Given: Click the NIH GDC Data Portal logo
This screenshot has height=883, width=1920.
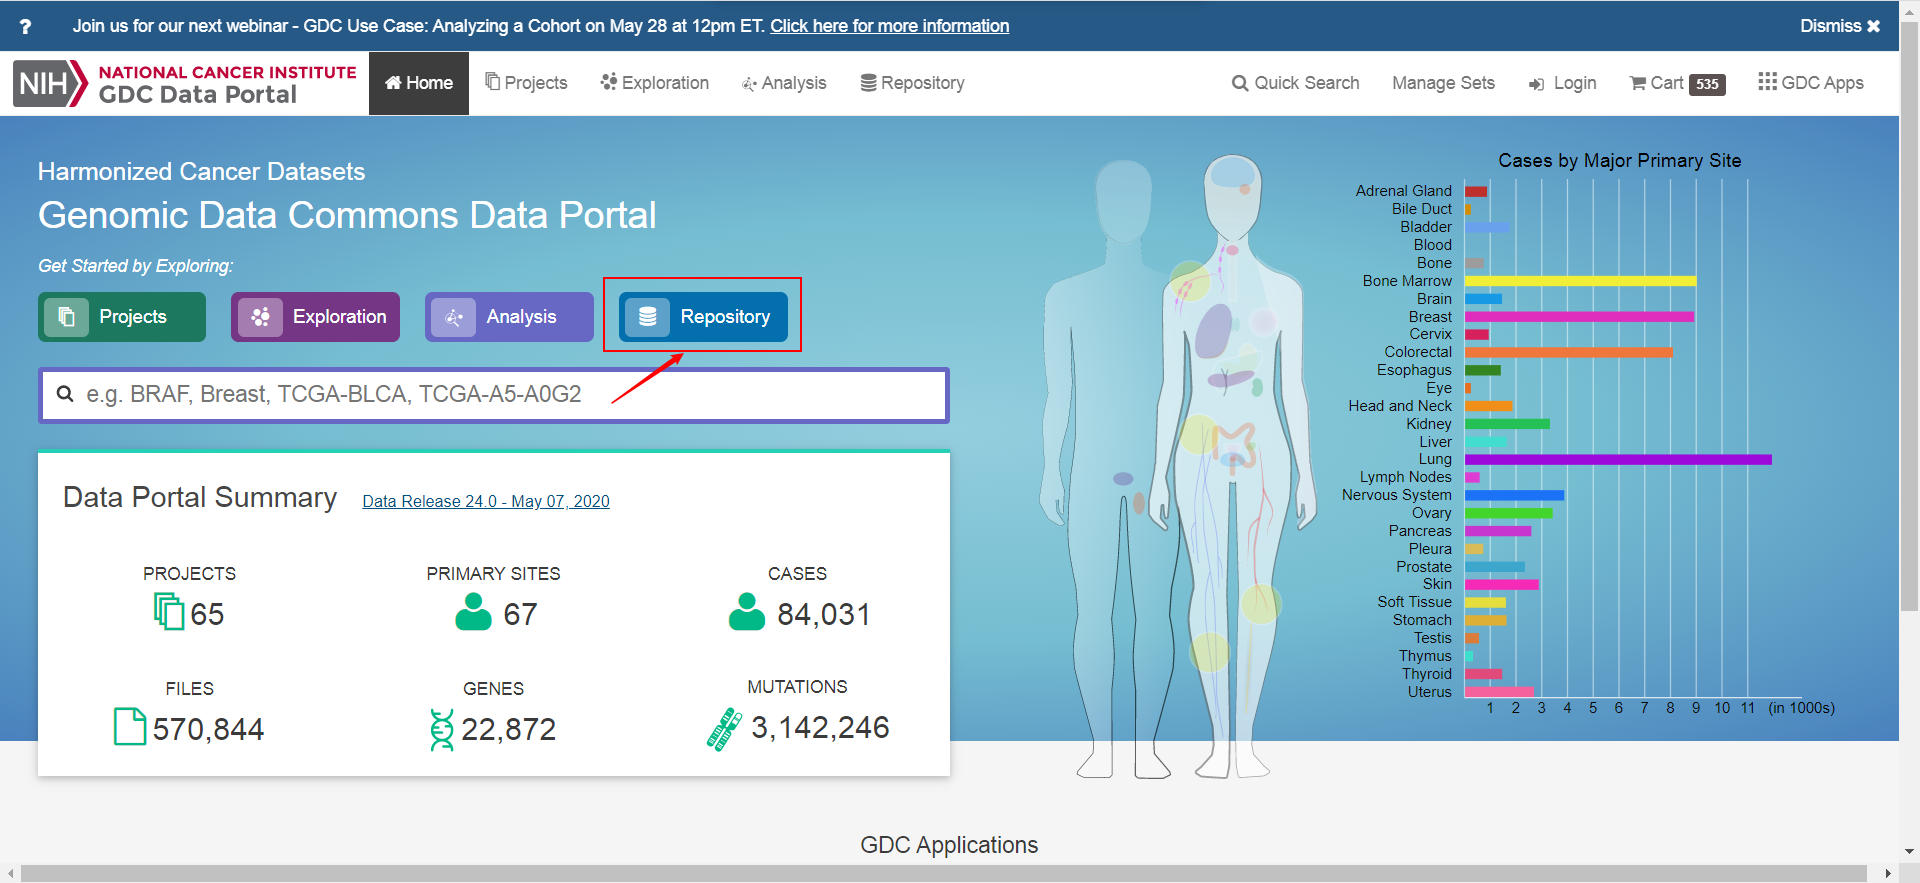Looking at the screenshot, I should [185, 84].
